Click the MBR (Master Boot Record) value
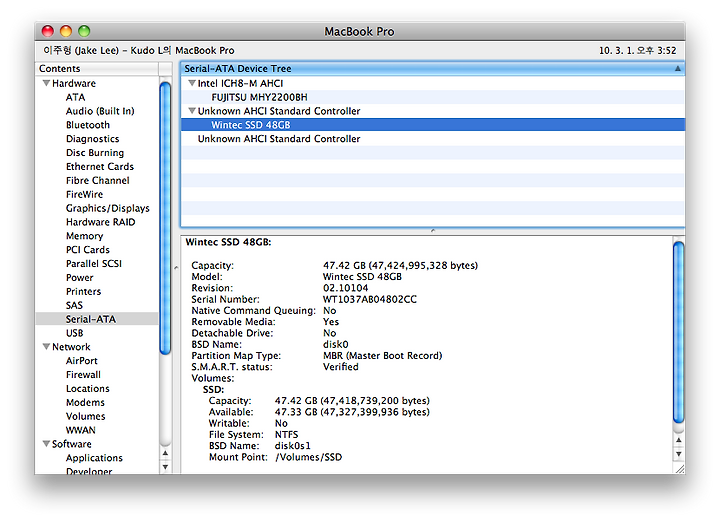Screen dimensions: 720x522 tap(382, 356)
